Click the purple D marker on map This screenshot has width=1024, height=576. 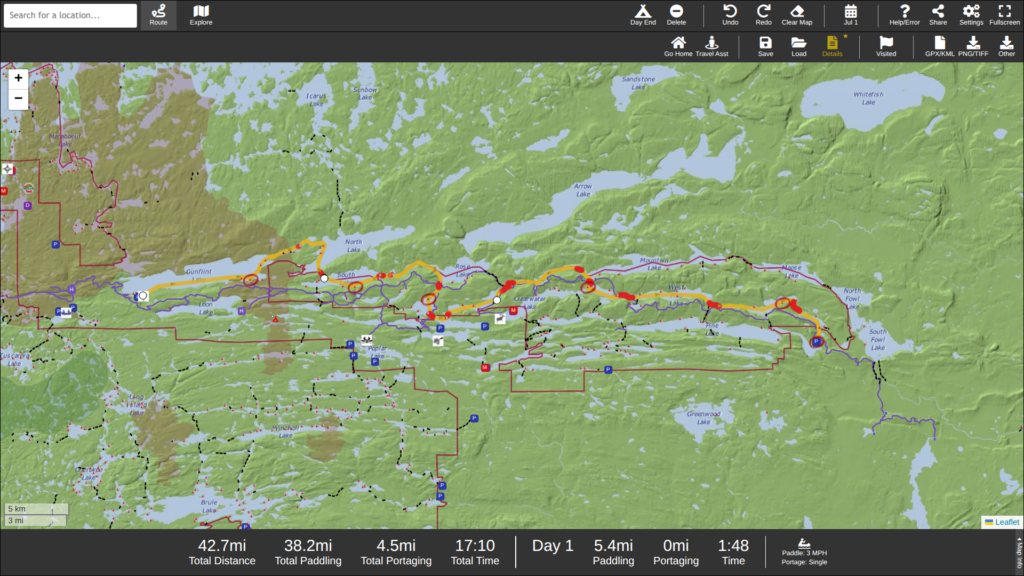[27, 206]
